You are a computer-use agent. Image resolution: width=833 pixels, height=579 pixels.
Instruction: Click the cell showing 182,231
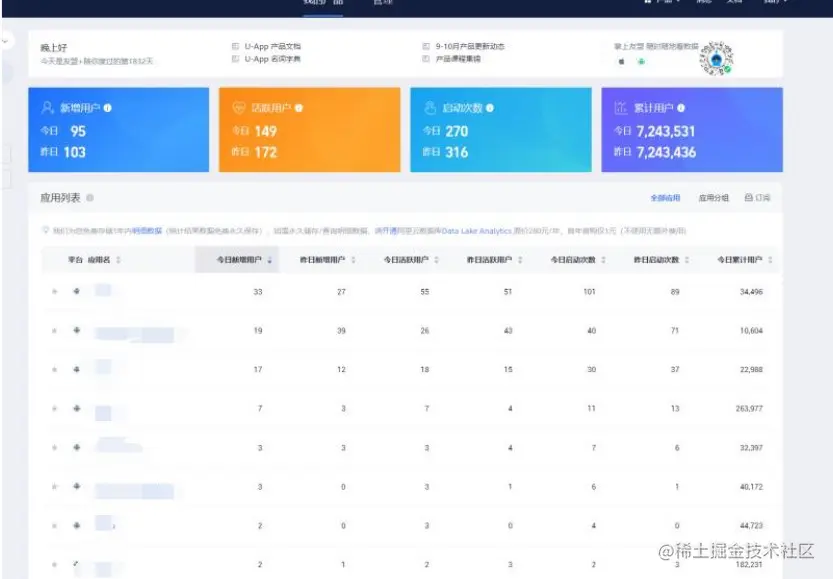point(749,565)
